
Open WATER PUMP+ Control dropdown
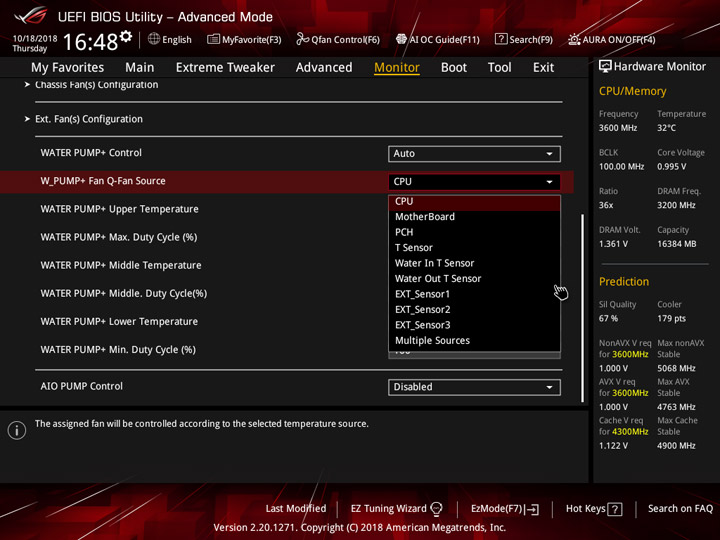(x=474, y=154)
